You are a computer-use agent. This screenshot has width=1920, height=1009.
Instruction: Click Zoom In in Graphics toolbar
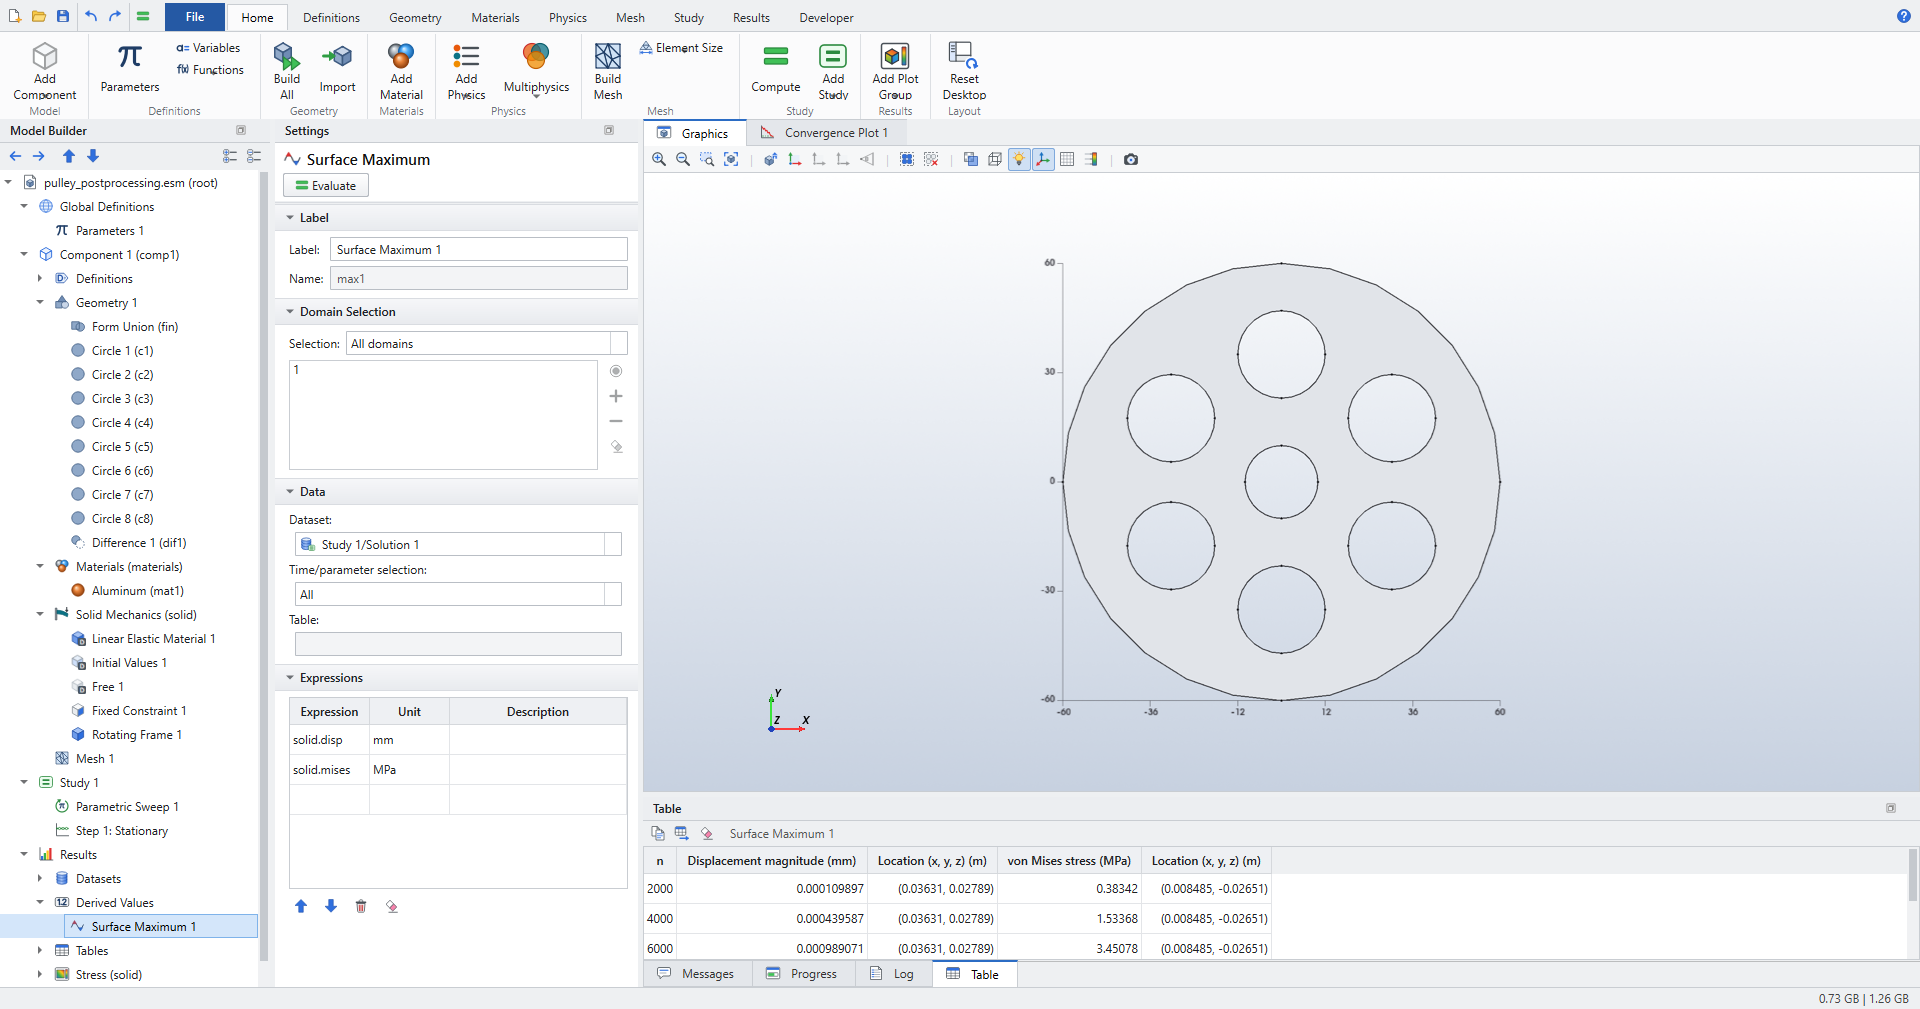pos(658,159)
